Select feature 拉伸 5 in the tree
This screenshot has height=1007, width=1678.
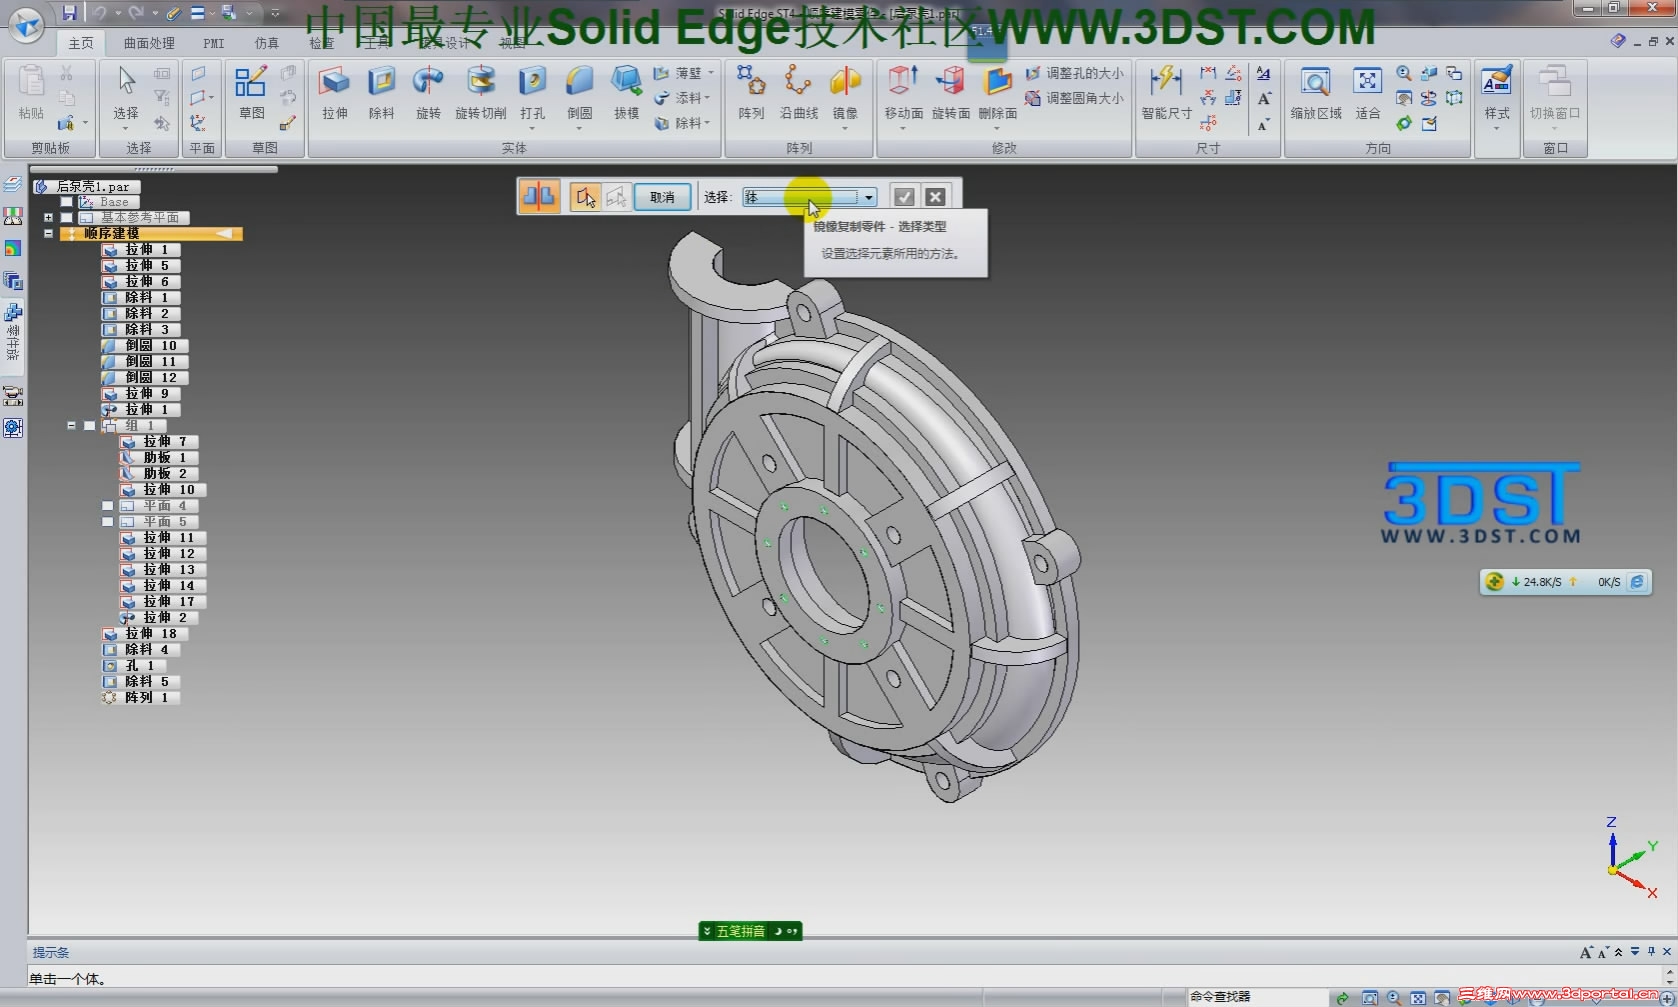141,266
